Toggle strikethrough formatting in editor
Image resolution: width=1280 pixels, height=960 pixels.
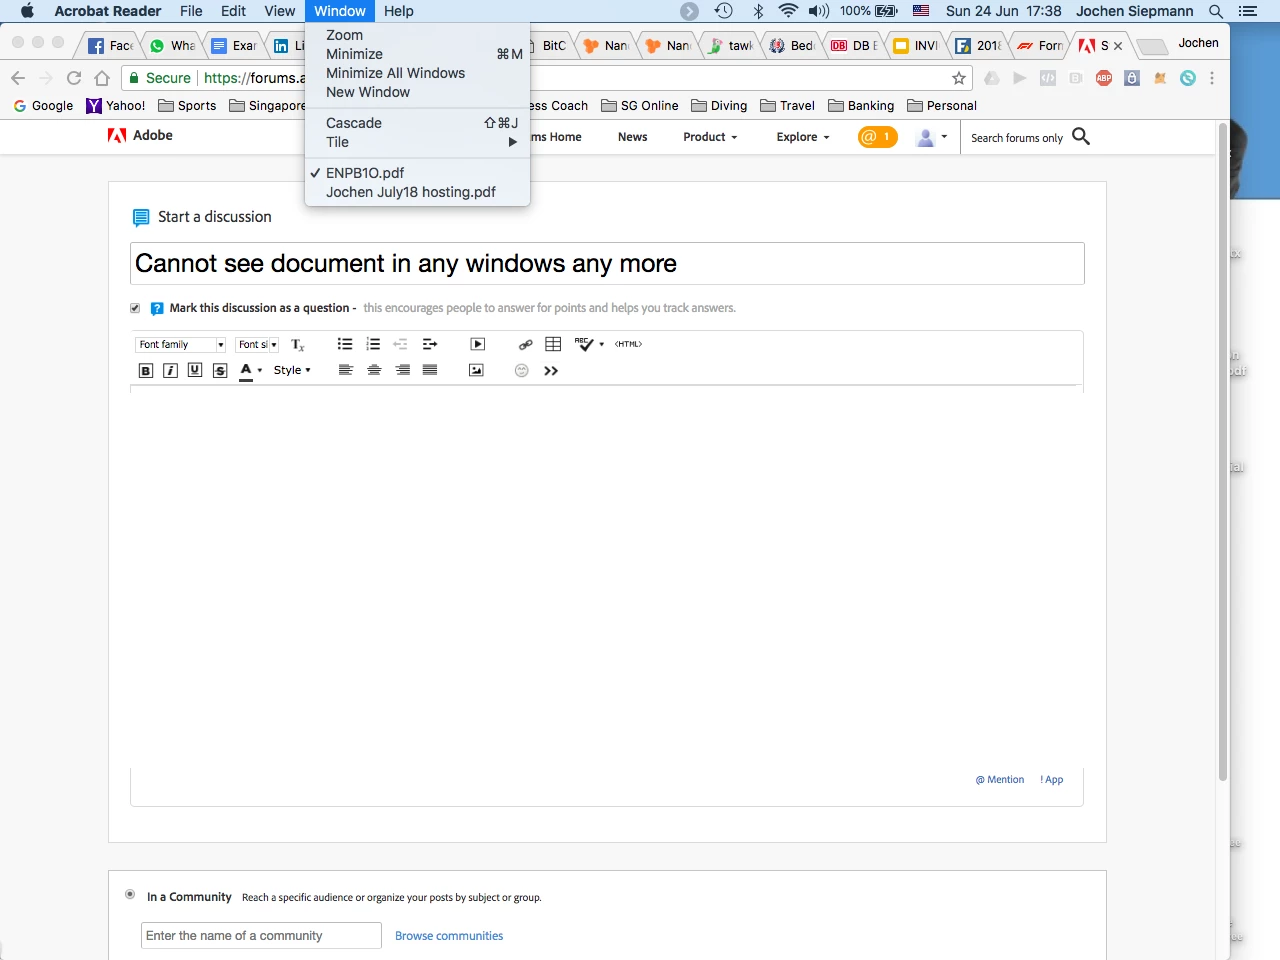tap(220, 371)
